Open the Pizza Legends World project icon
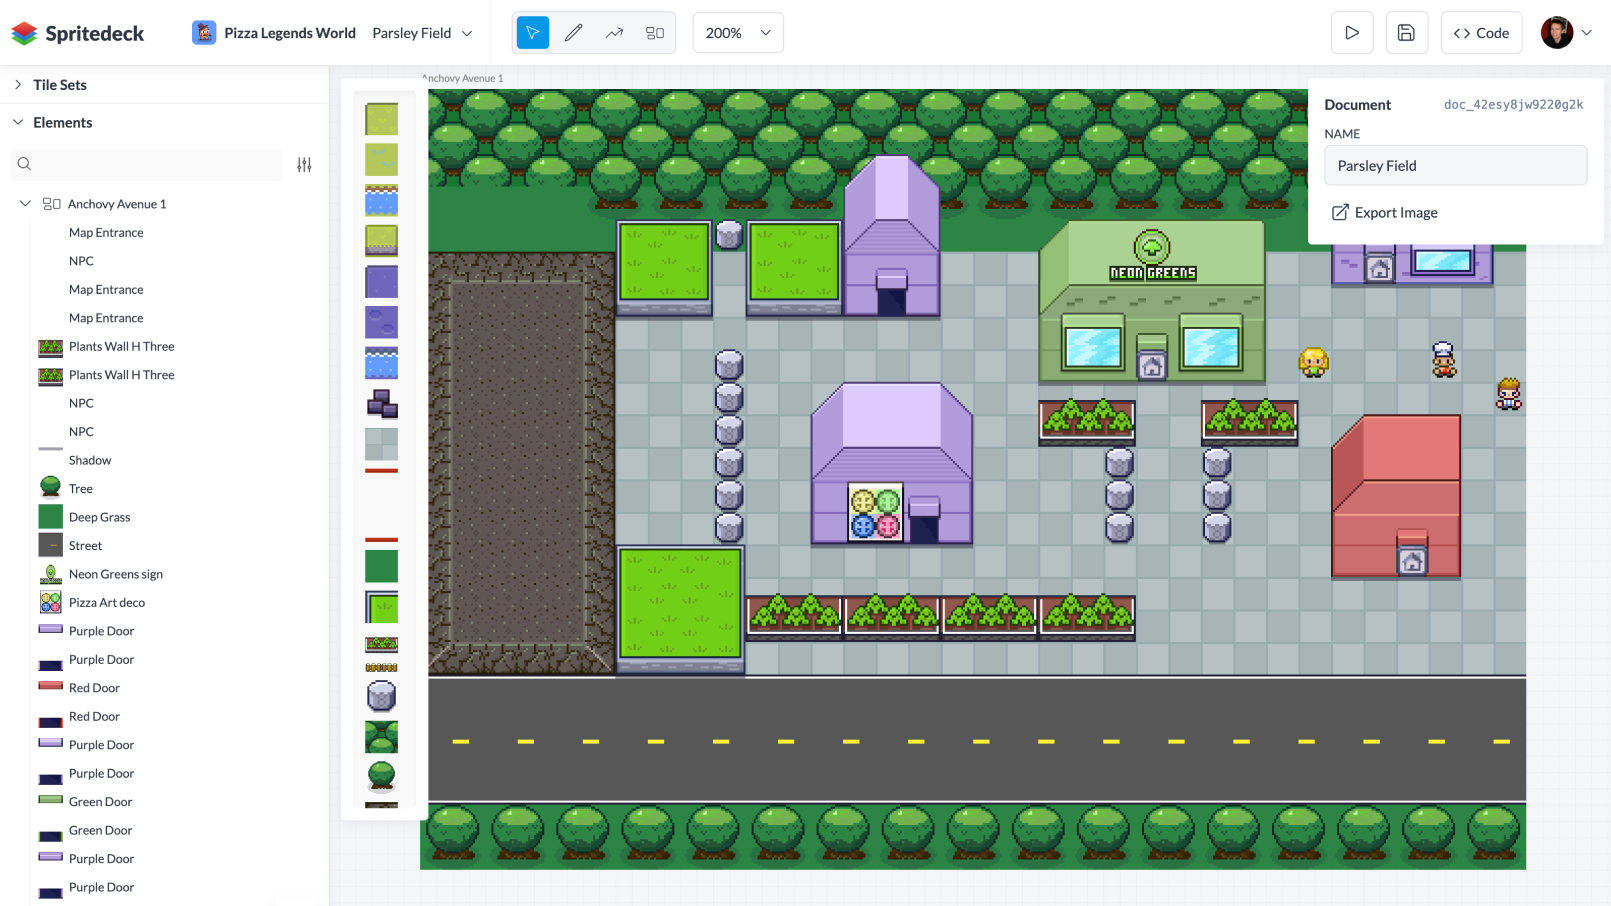 click(204, 33)
